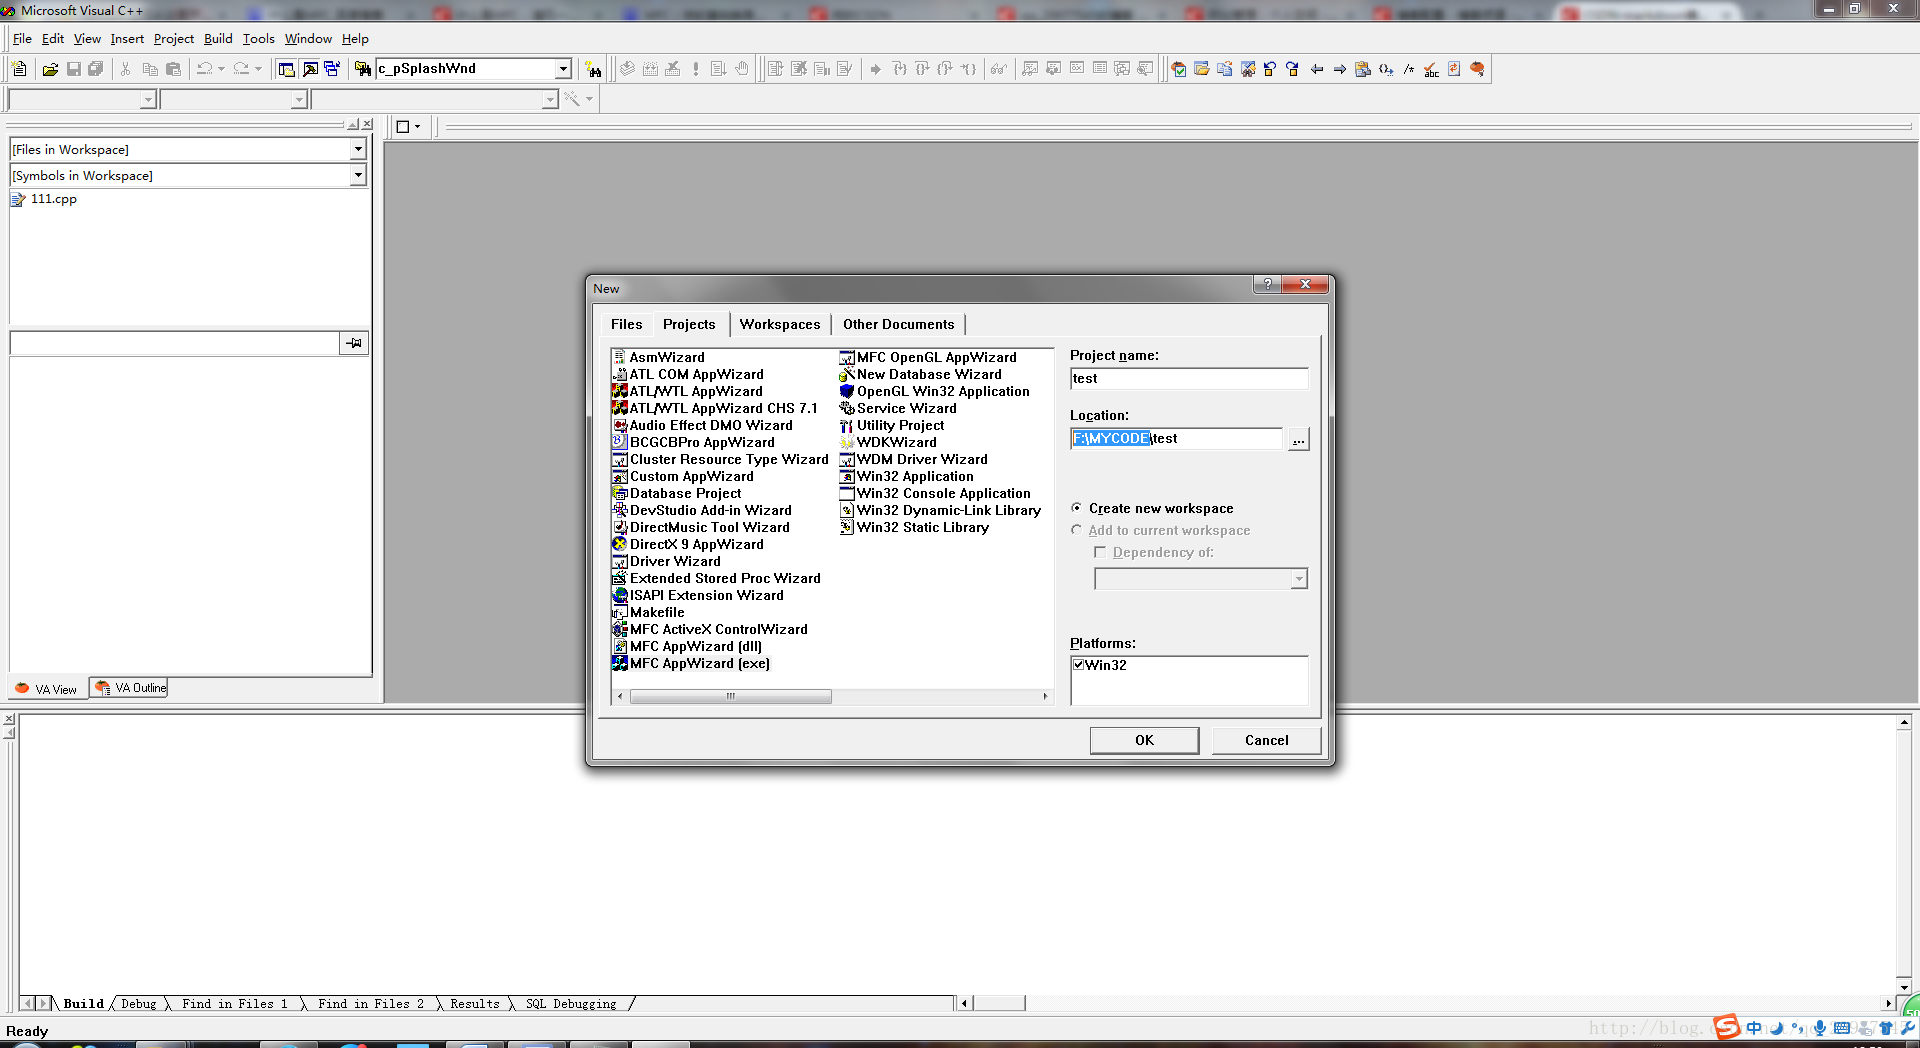The height and width of the screenshot is (1048, 1920).
Task: Open the Project menu
Action: point(174,39)
